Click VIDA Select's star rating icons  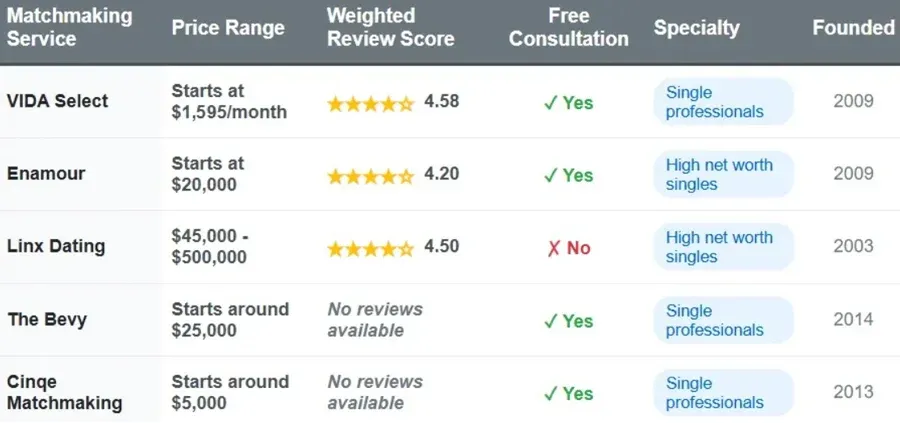370,102
